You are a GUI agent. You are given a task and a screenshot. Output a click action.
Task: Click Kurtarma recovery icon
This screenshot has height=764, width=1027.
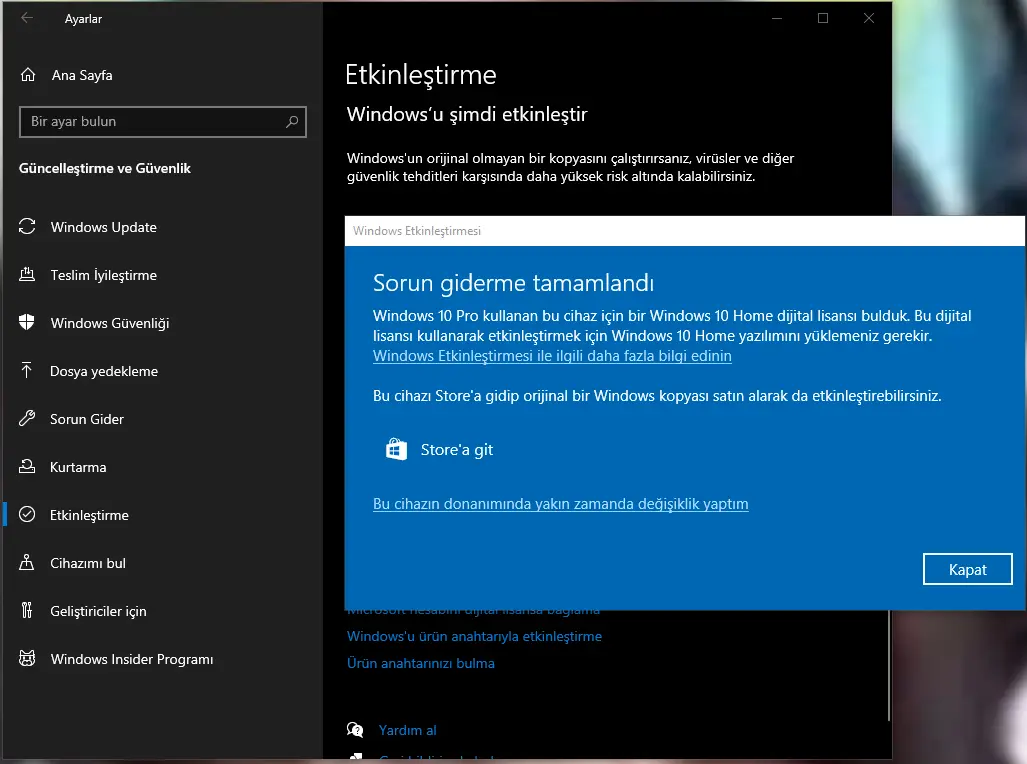[27, 467]
